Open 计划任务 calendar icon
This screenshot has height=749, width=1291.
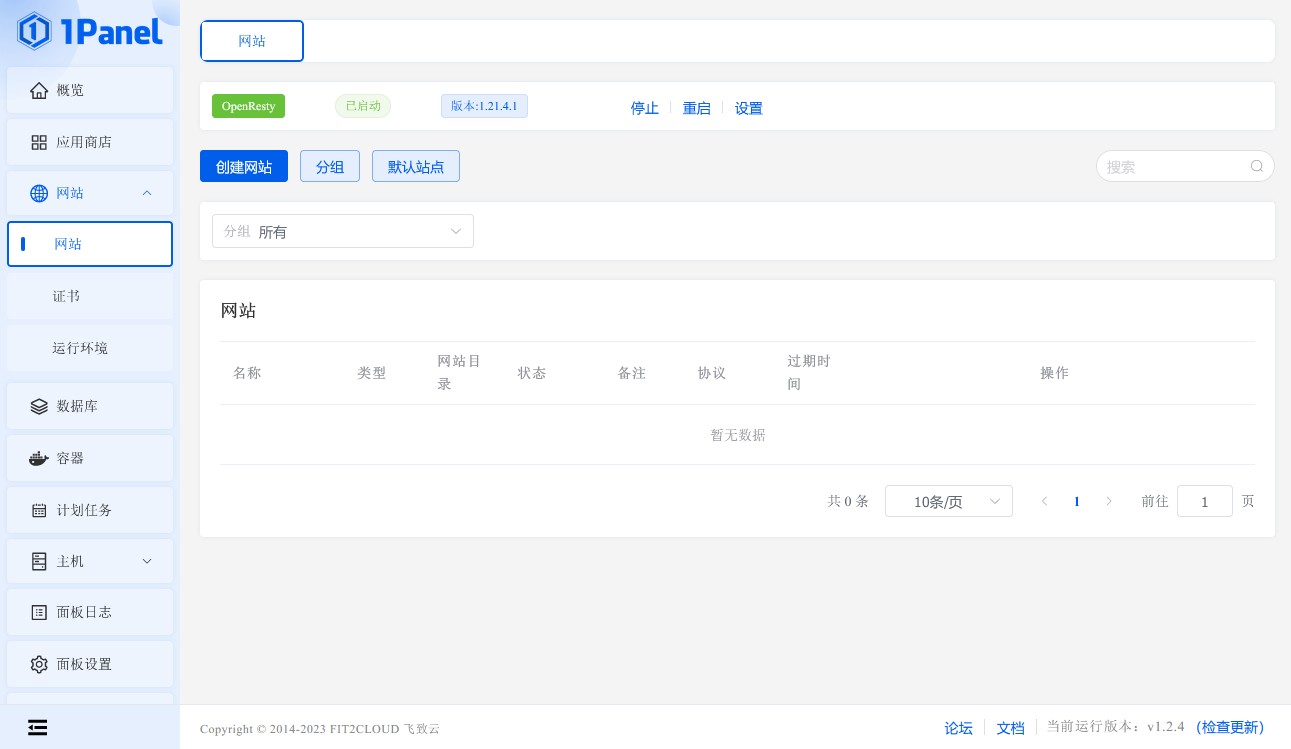pos(39,510)
